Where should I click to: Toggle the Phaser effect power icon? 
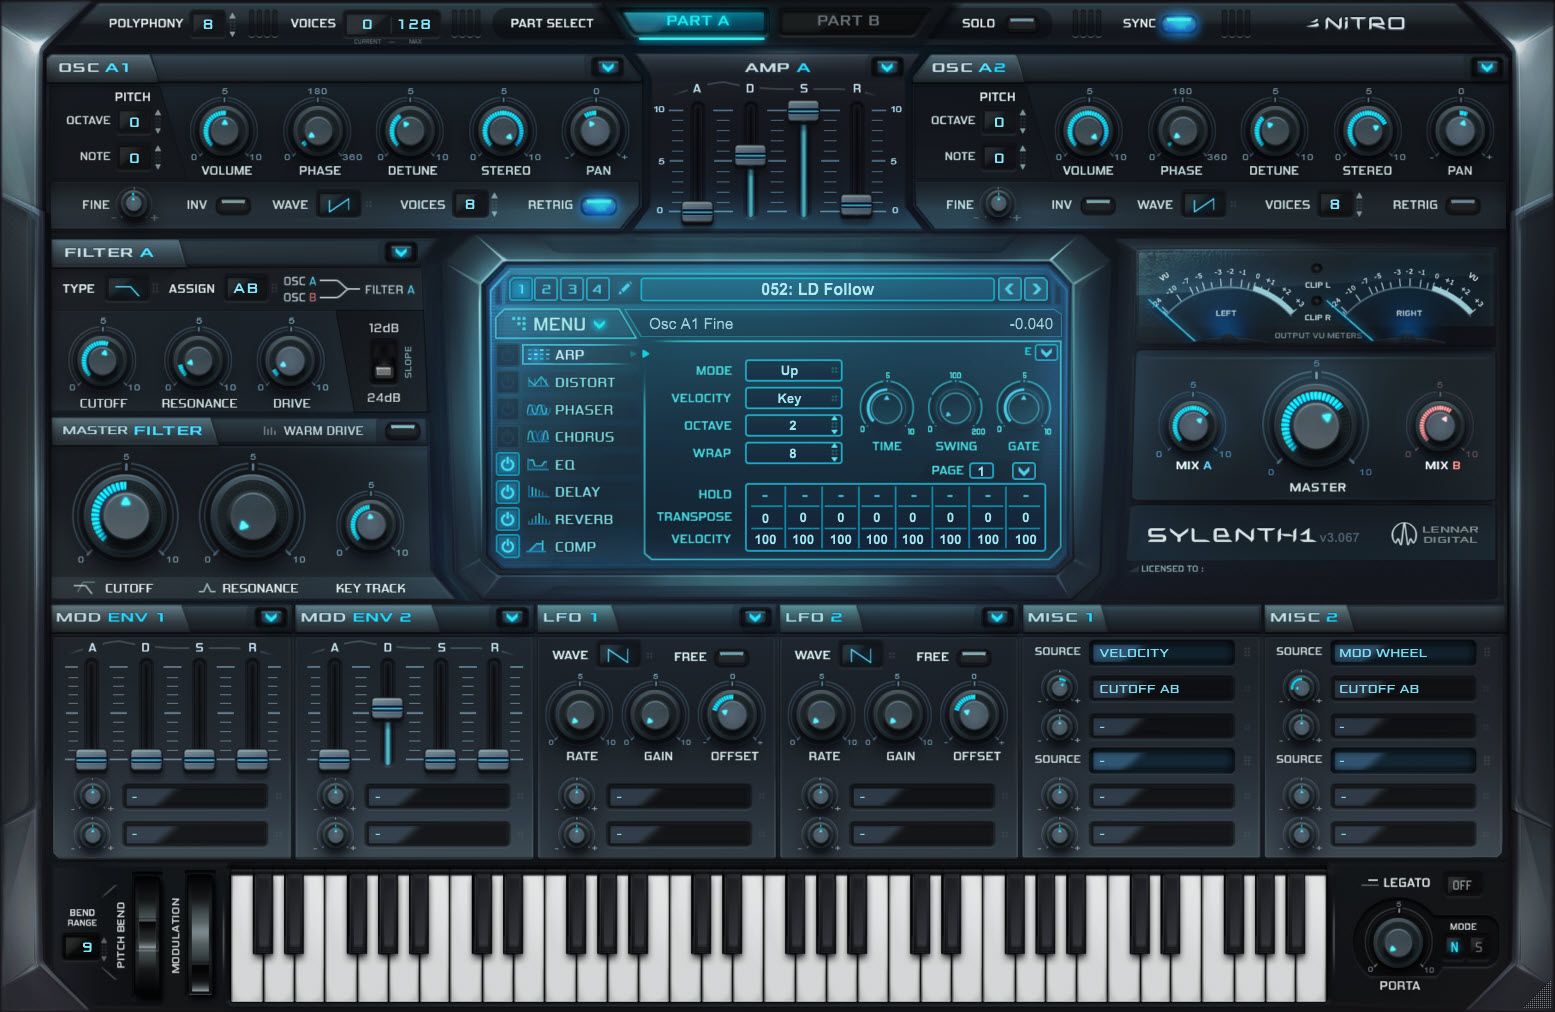click(508, 410)
